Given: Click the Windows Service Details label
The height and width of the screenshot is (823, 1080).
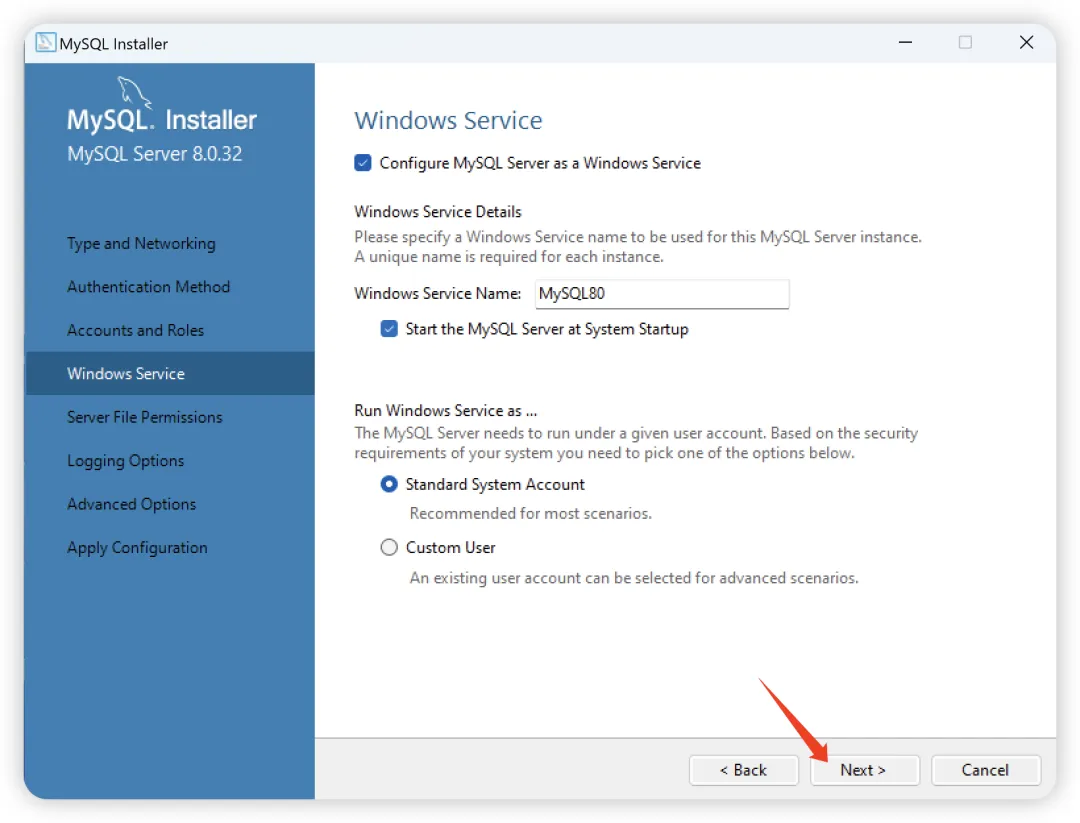Looking at the screenshot, I should click(438, 211).
